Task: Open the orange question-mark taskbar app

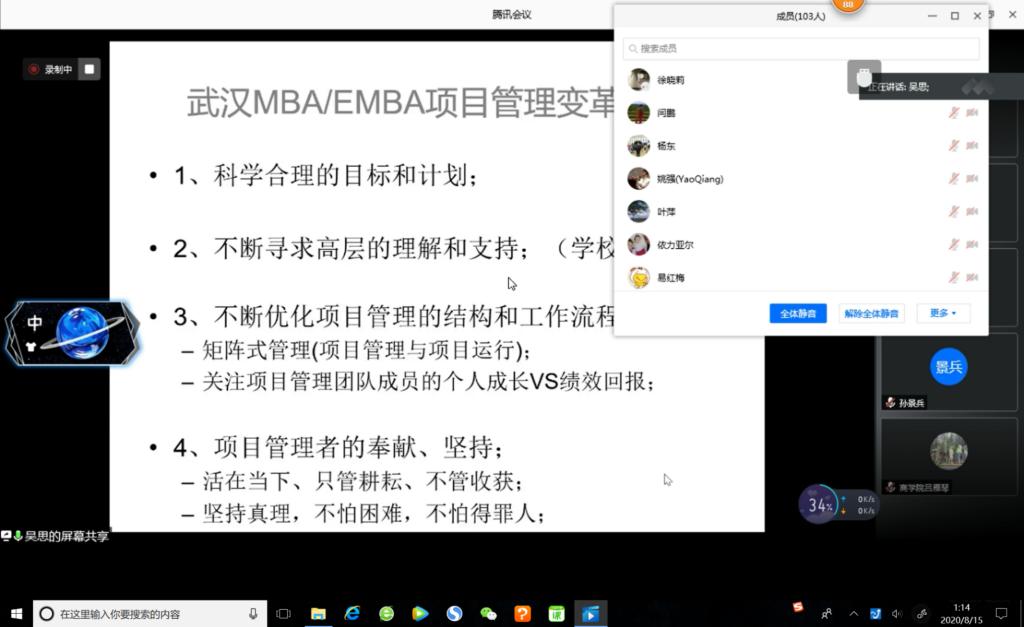Action: 522,613
